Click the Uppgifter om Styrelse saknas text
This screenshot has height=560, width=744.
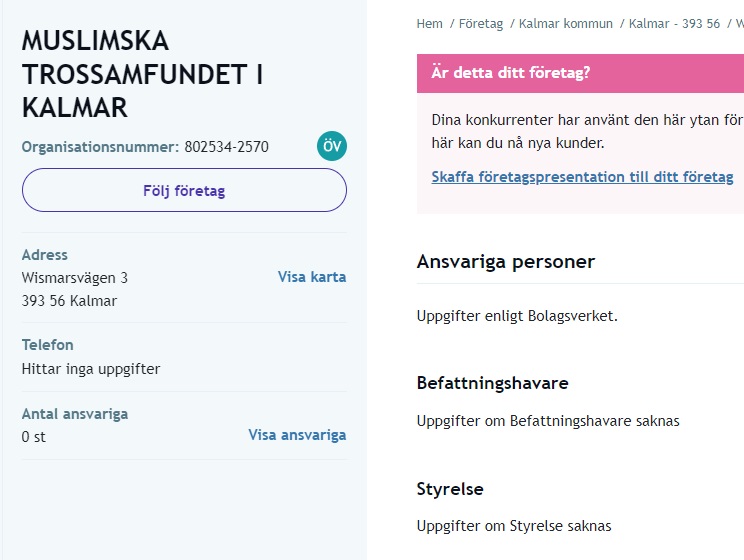(x=513, y=526)
